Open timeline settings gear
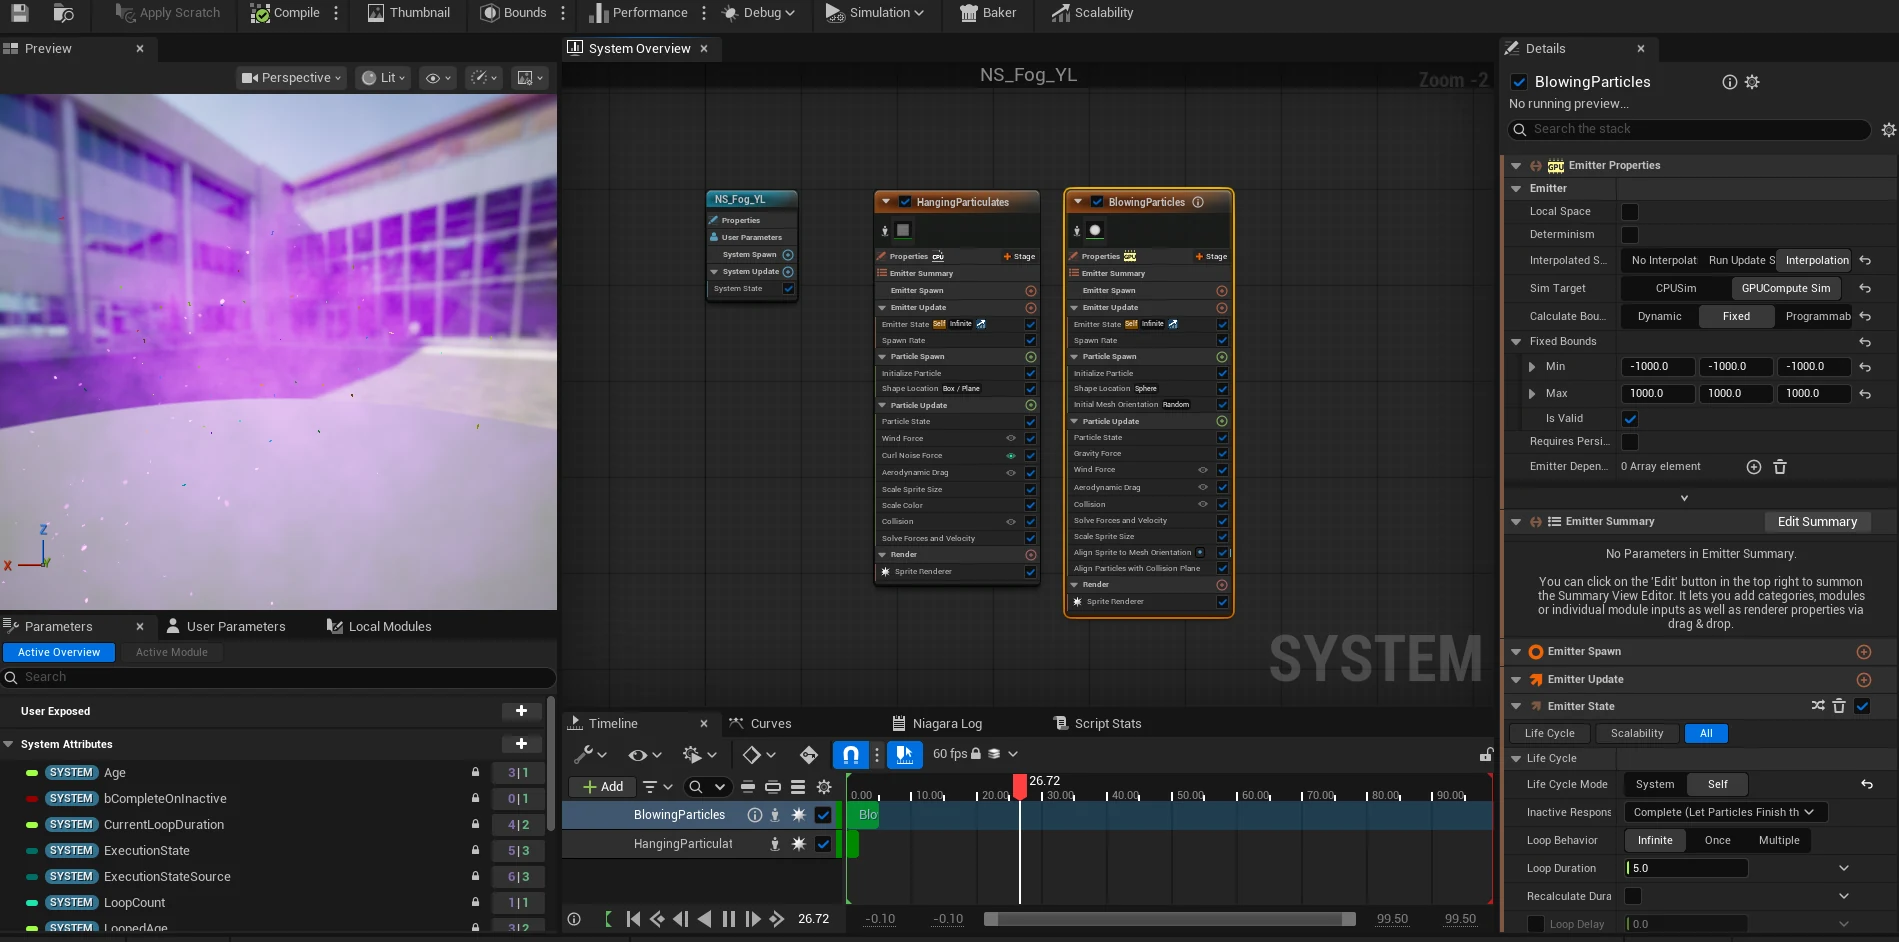Image resolution: width=1899 pixels, height=942 pixels. click(824, 787)
